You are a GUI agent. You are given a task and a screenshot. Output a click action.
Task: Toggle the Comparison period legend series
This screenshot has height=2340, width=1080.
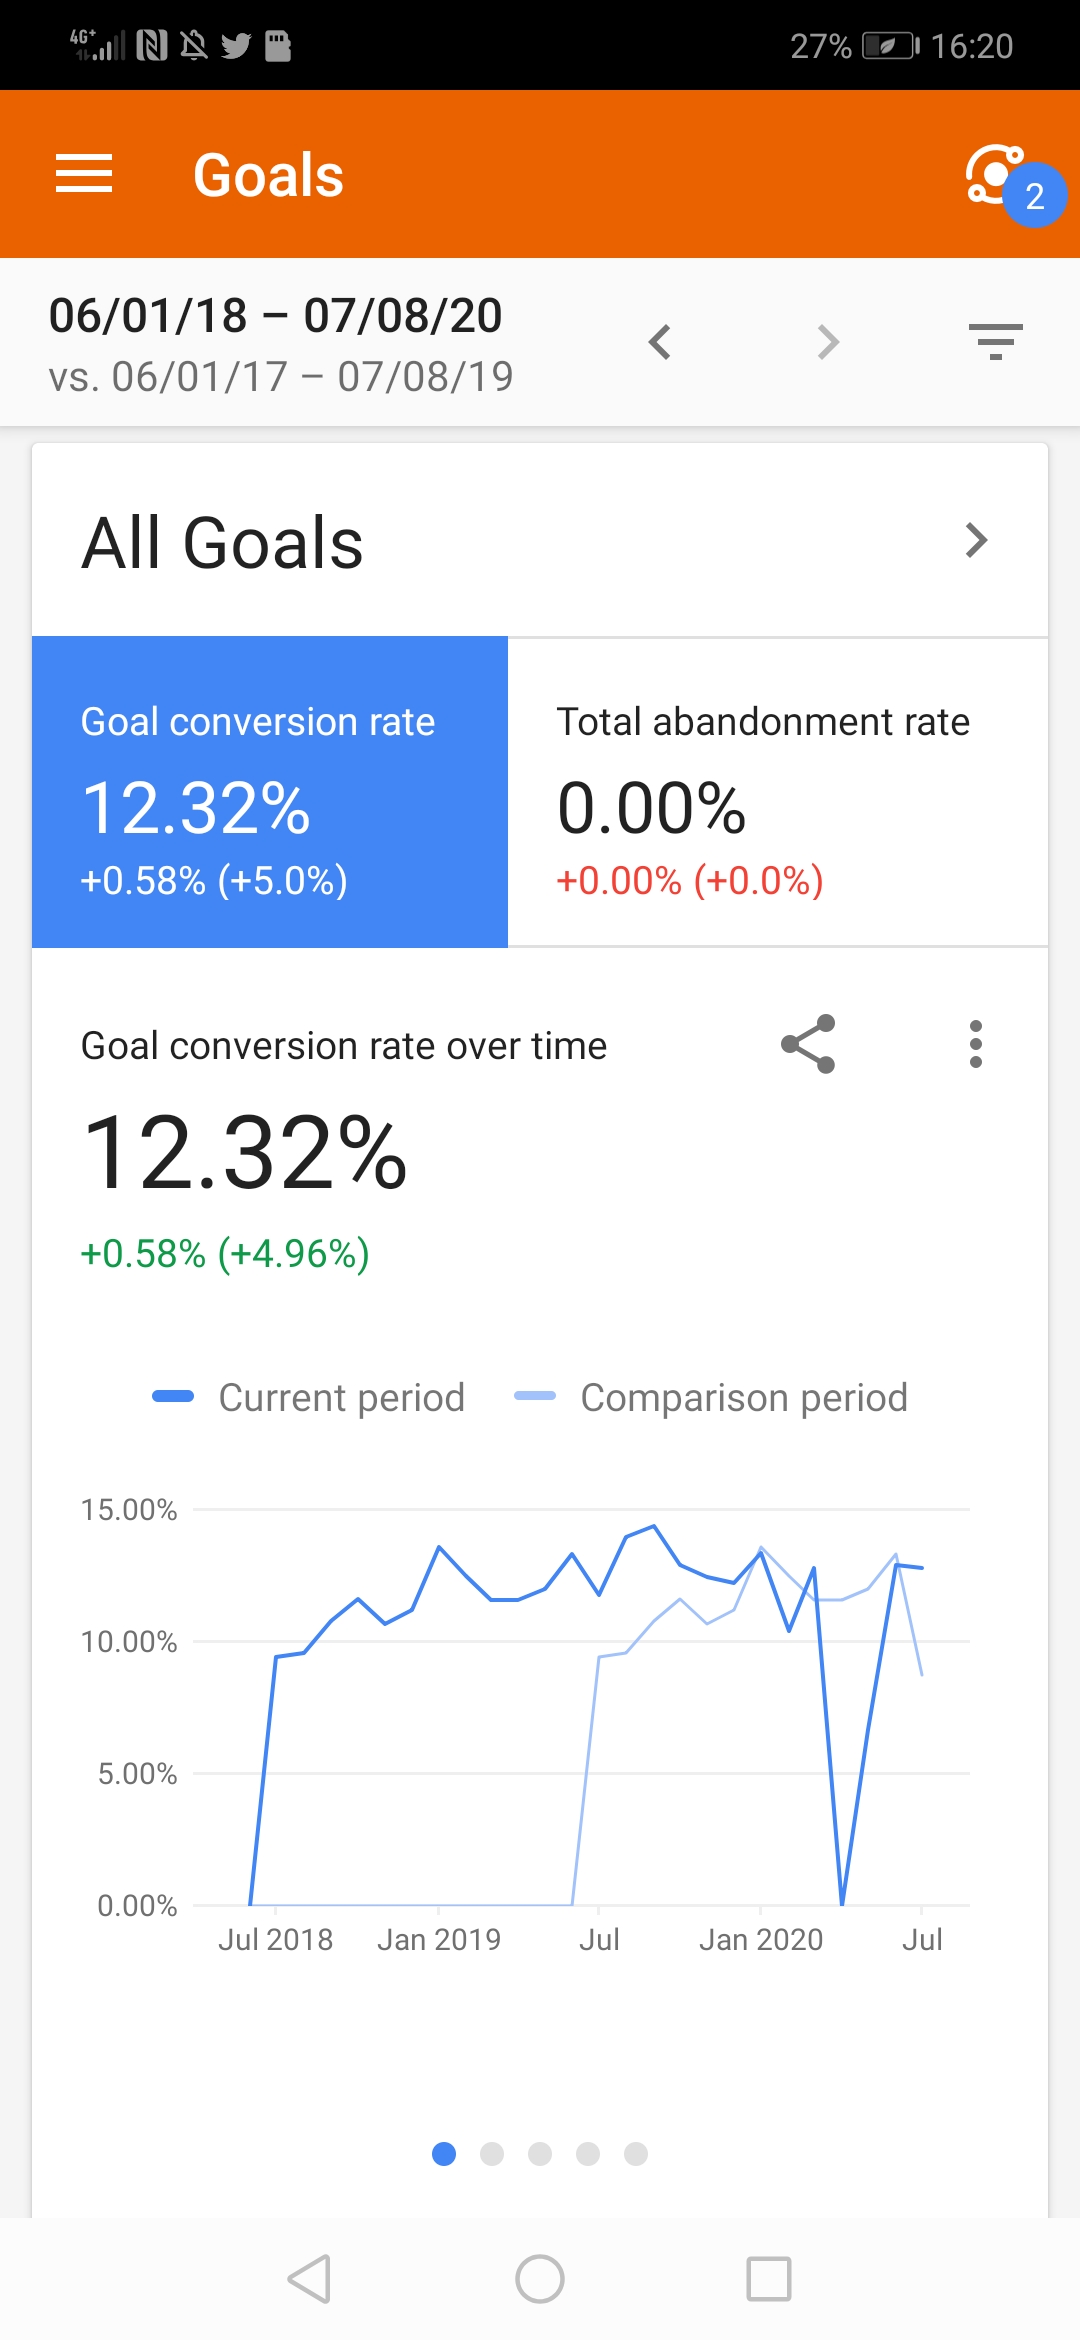pyautogui.click(x=712, y=1397)
